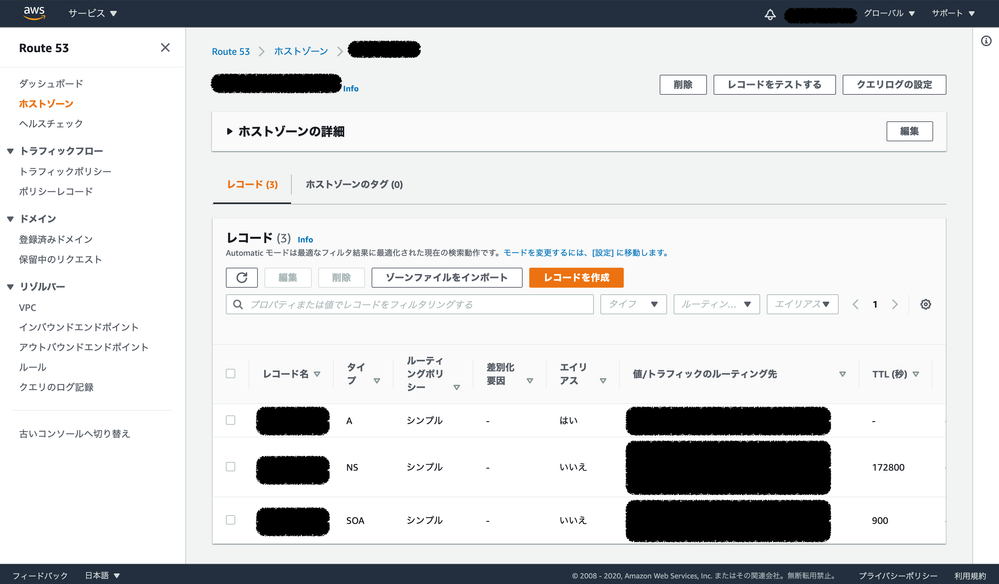Open クエリのログ記録 in the sidebar
Viewport: 999px width, 584px height.
[x=56, y=387]
